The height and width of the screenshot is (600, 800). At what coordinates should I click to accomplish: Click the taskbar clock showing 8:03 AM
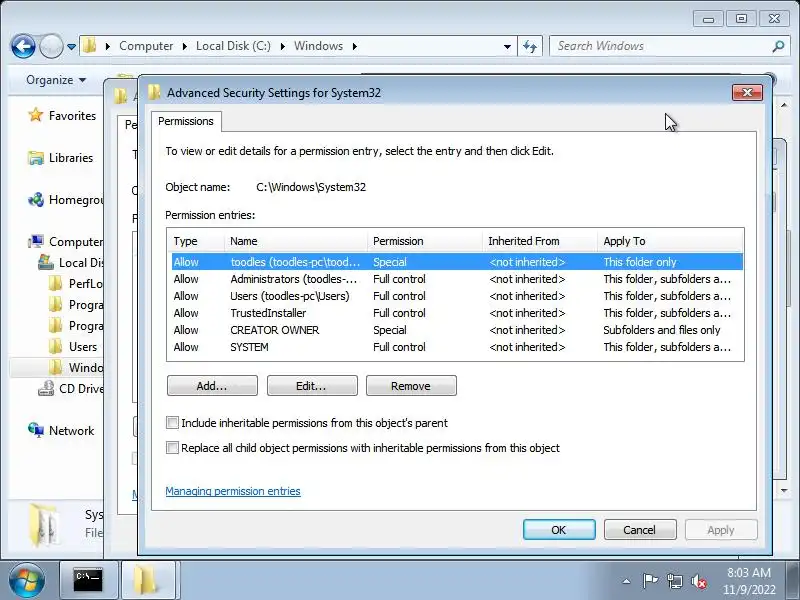(x=749, y=581)
